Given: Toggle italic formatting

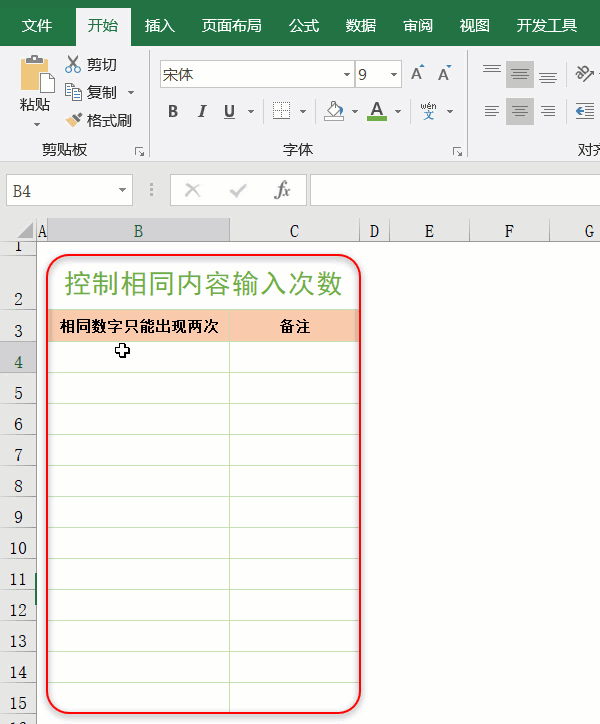Looking at the screenshot, I should (x=202, y=111).
